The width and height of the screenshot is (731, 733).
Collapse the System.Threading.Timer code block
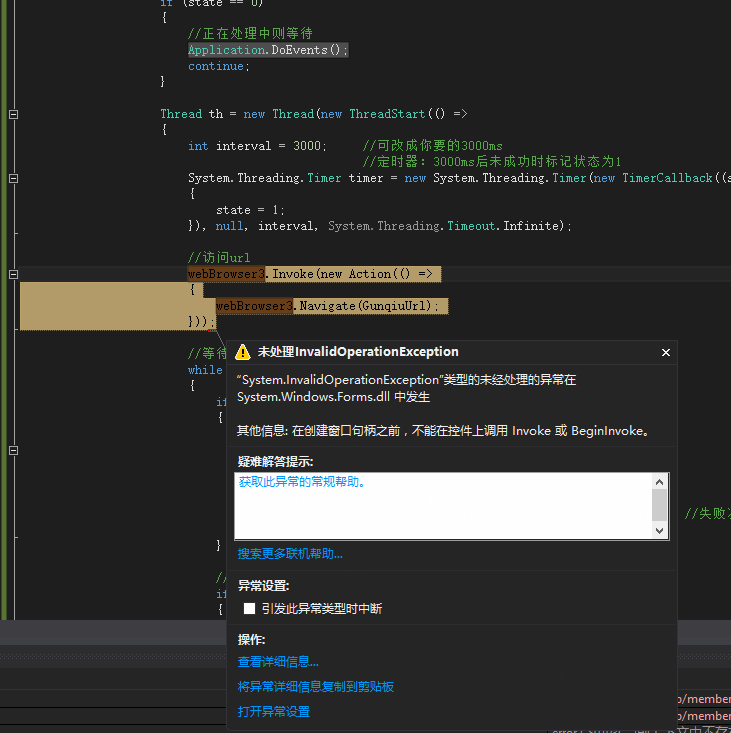14,178
